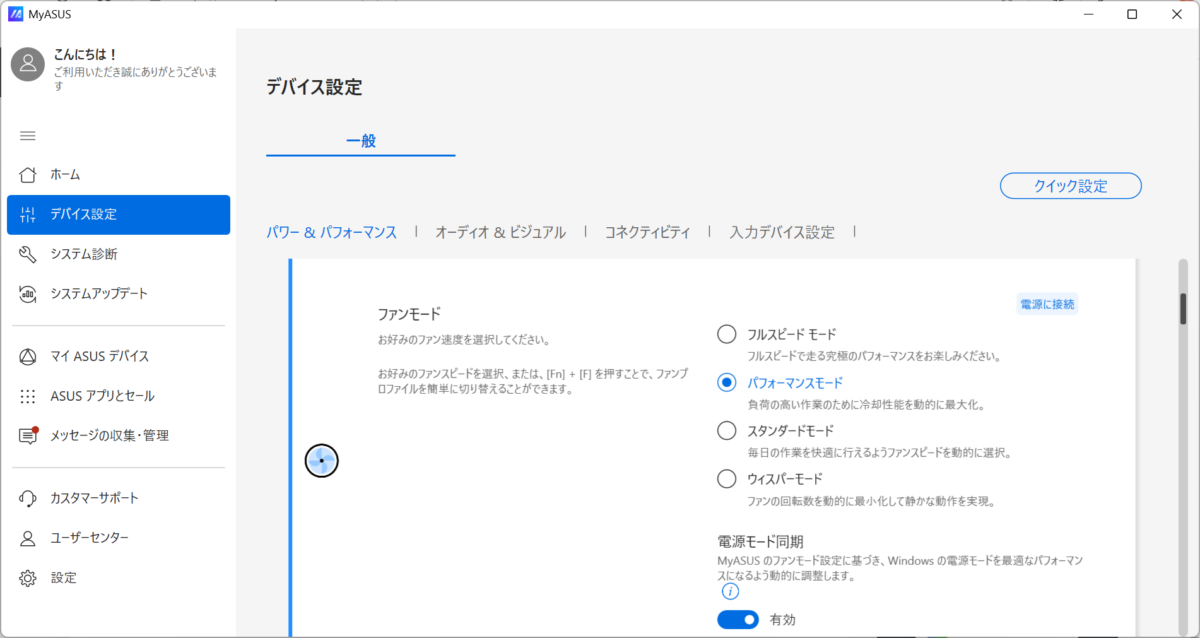Open ASUS アプリとセール in the sidebar
Screen dimensions: 1200x638
coord(118,396)
